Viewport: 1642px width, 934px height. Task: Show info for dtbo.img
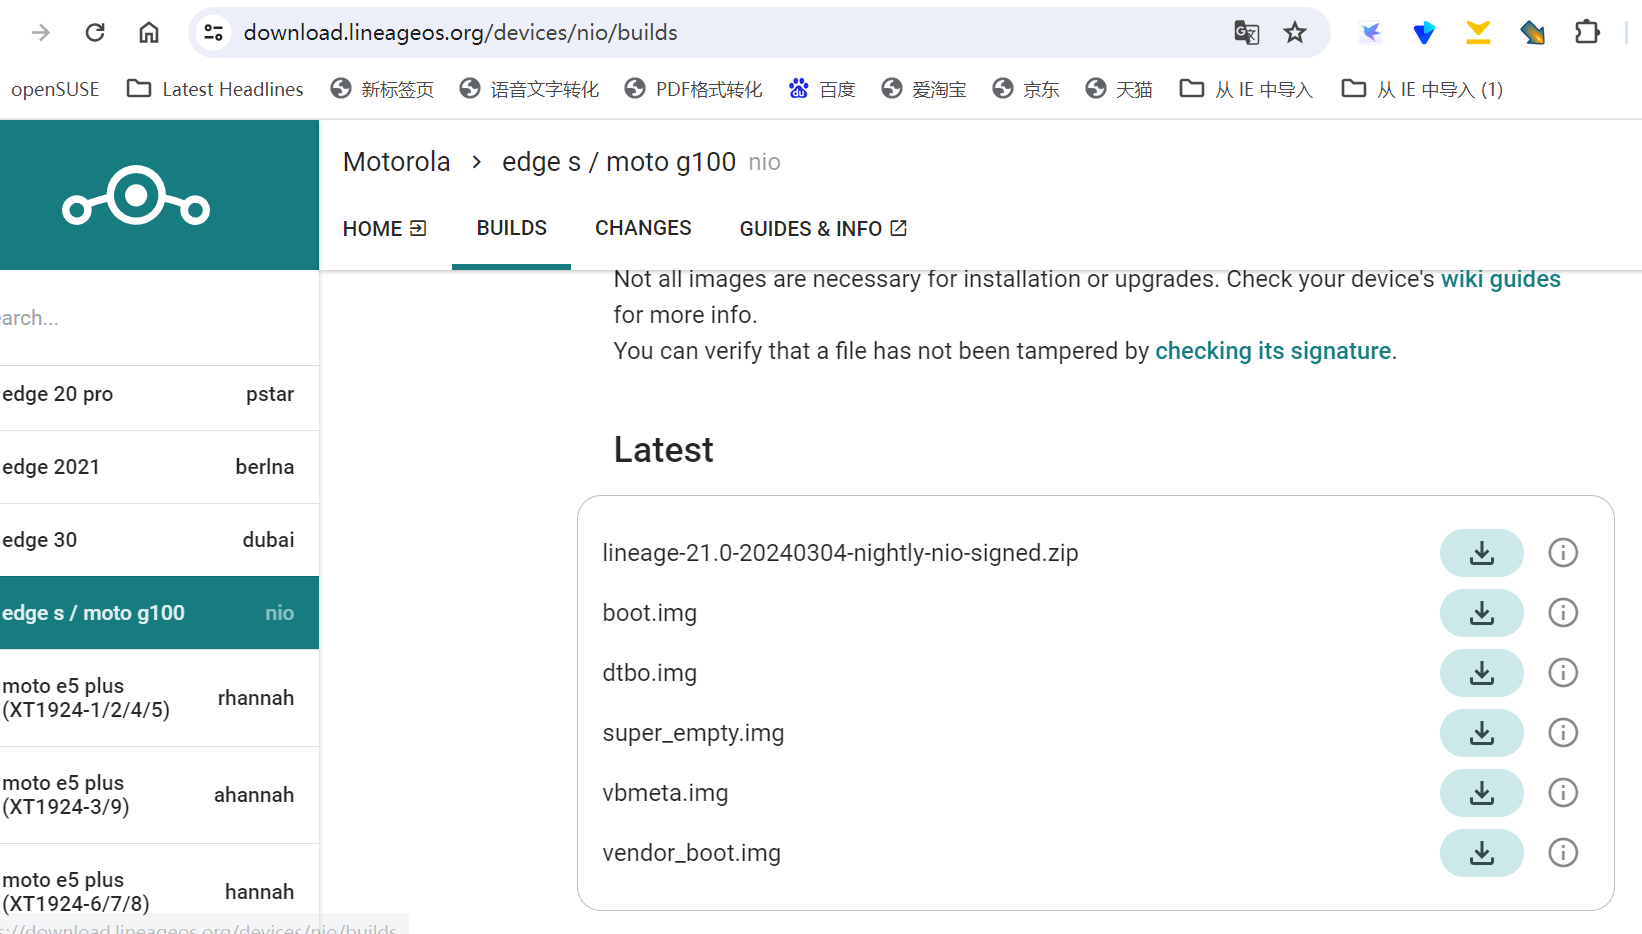click(1563, 673)
